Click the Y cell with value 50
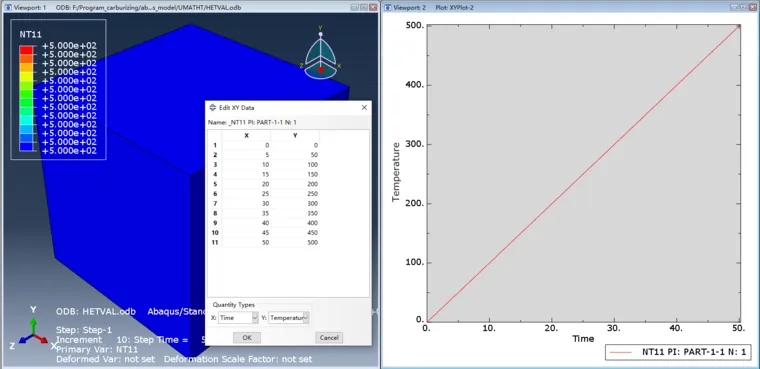 295,155
